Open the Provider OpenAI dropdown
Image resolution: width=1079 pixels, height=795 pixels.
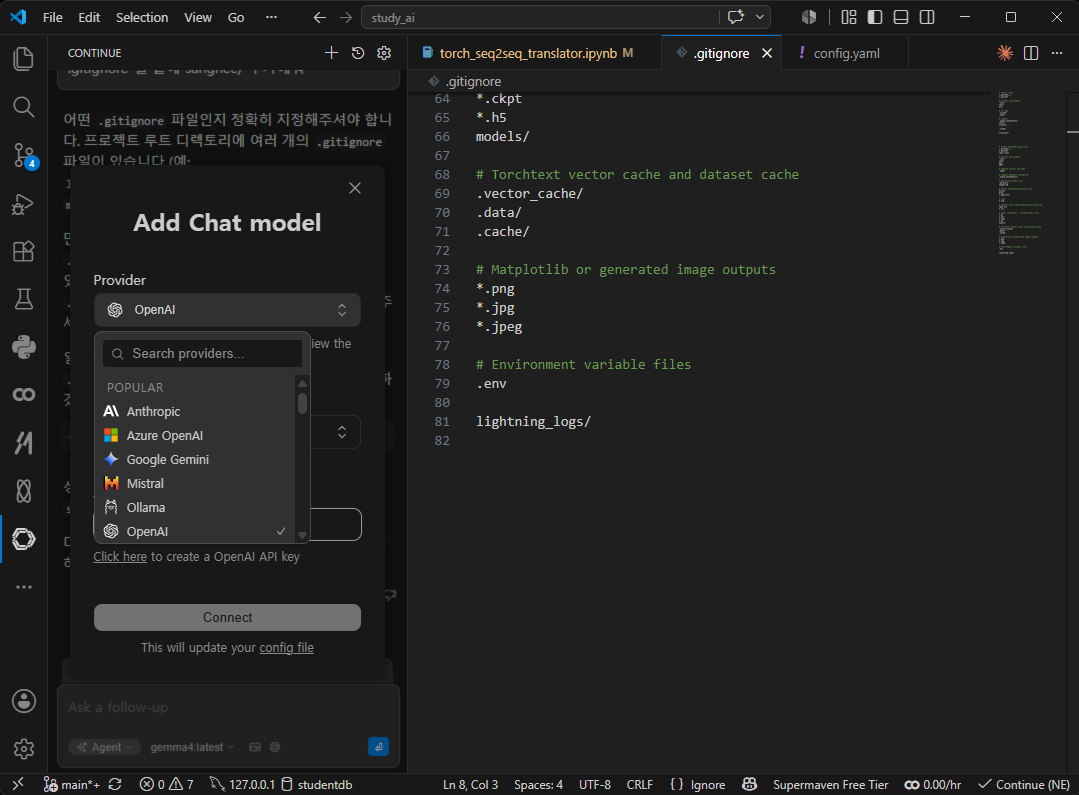click(227, 310)
